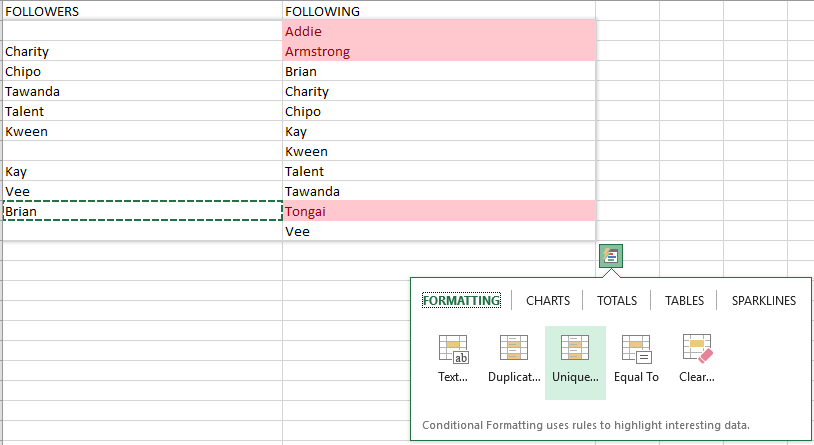
Task: Switch to the Tables tab
Action: [684, 300]
